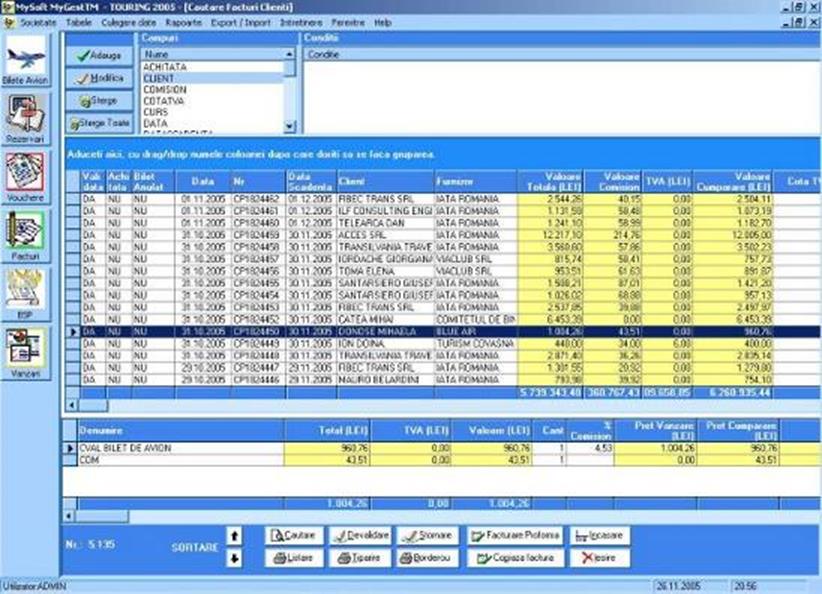Click the Valoare Totala (LEI) header
Image resolution: width=822 pixels, height=594 pixels.
(x=550, y=181)
